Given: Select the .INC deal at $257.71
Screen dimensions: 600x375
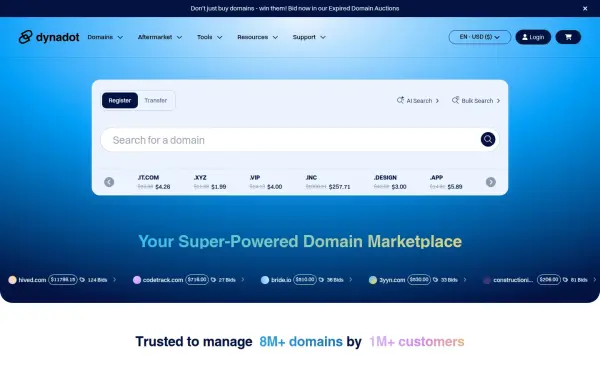Looking at the screenshot, I should click(328, 182).
